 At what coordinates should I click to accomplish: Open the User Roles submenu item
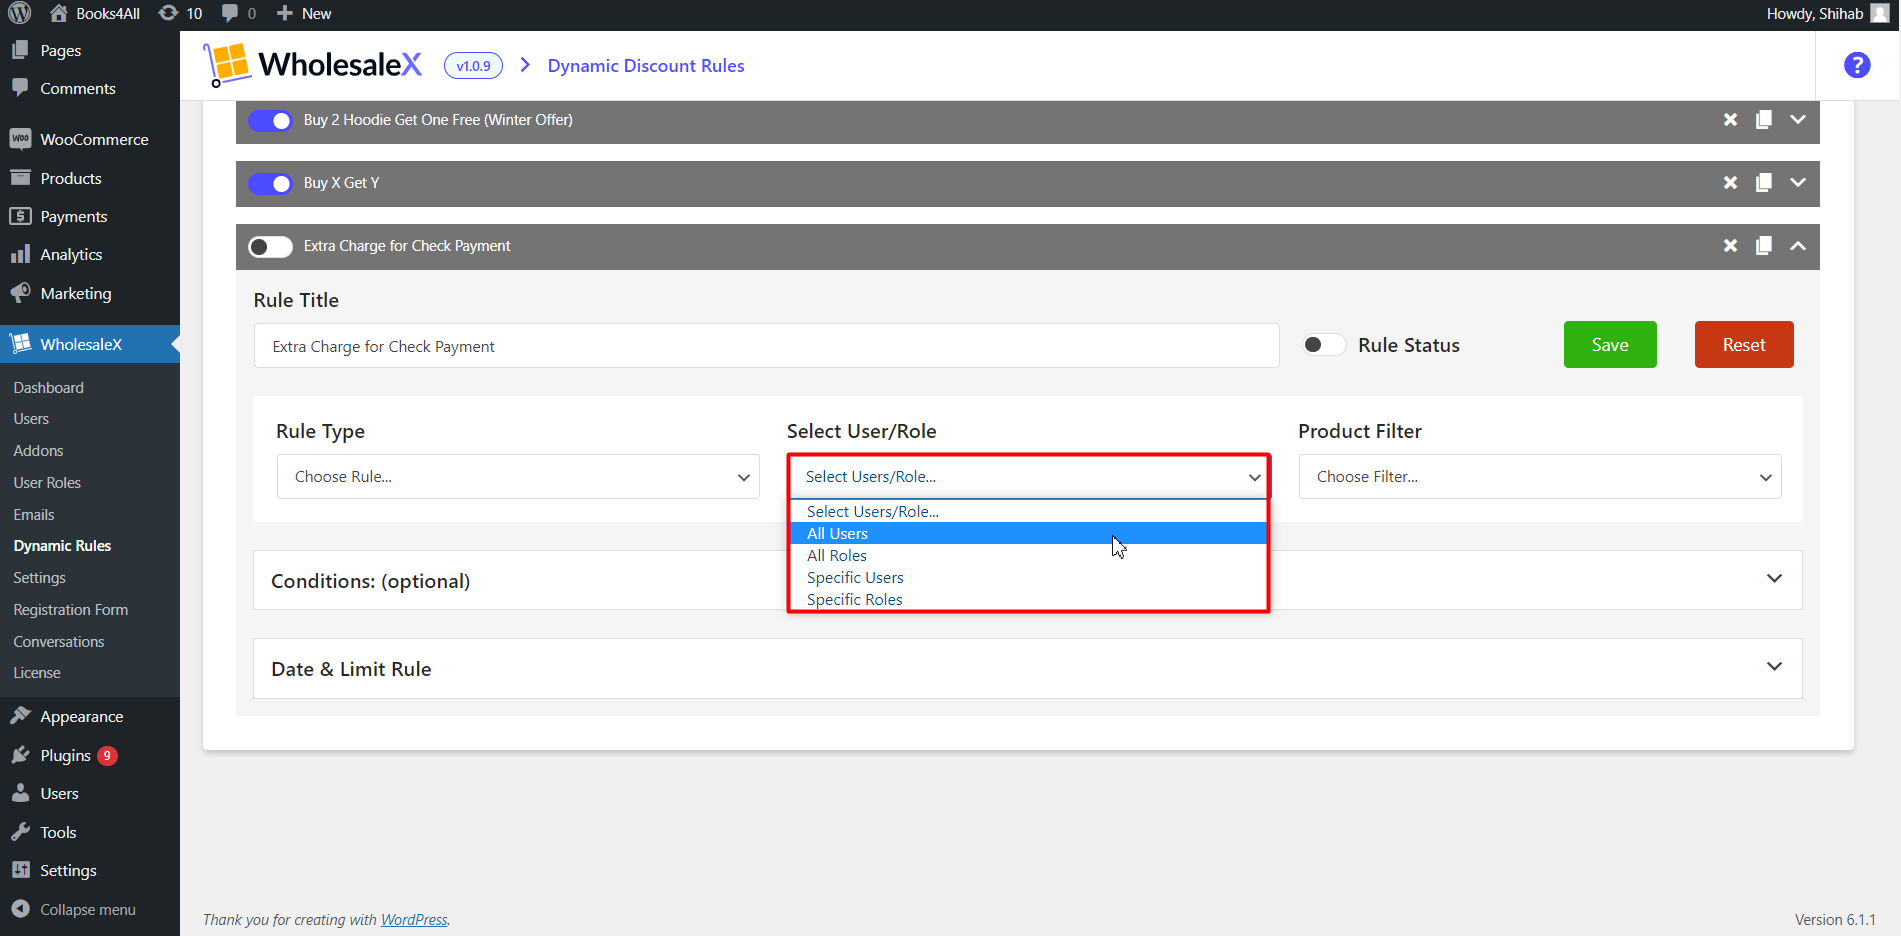[x=47, y=483]
